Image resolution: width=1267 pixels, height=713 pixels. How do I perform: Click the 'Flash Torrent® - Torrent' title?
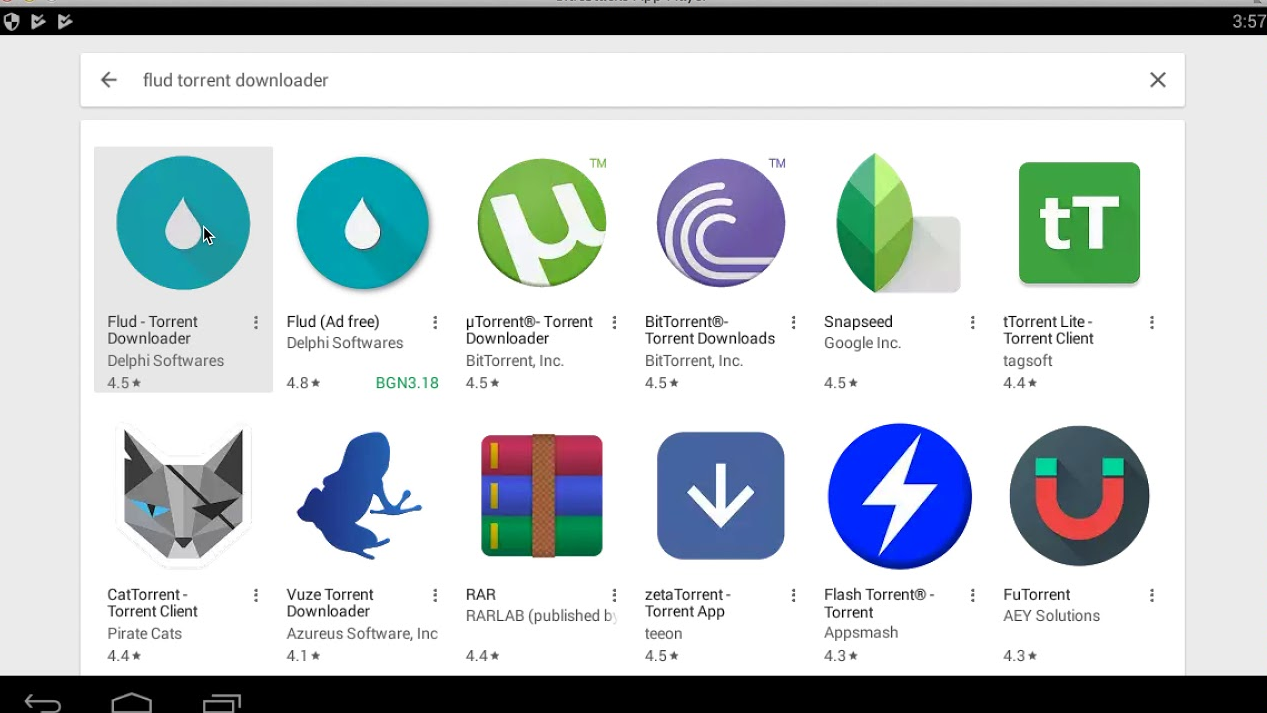tap(879, 603)
